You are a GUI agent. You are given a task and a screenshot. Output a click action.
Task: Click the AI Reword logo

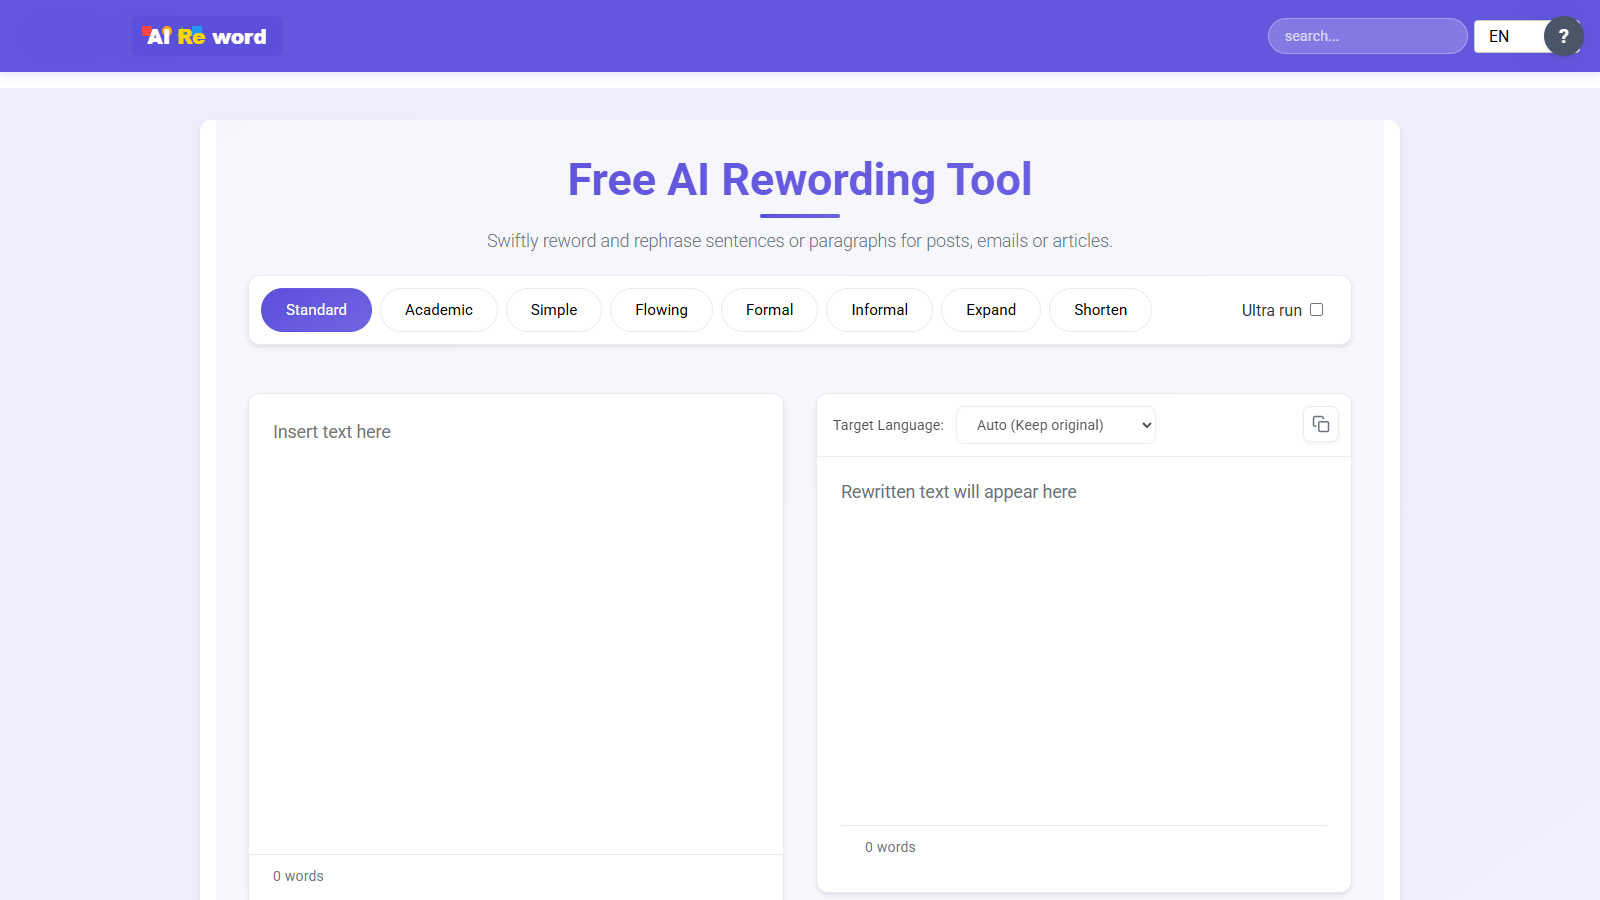pyautogui.click(x=206, y=36)
